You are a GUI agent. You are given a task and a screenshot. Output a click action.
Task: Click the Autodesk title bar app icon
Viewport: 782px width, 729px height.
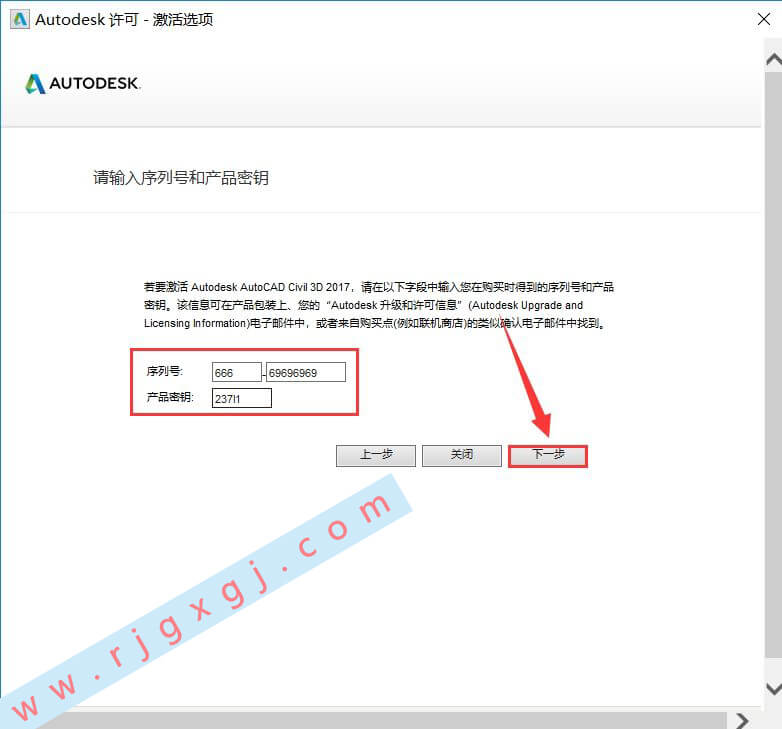point(20,19)
